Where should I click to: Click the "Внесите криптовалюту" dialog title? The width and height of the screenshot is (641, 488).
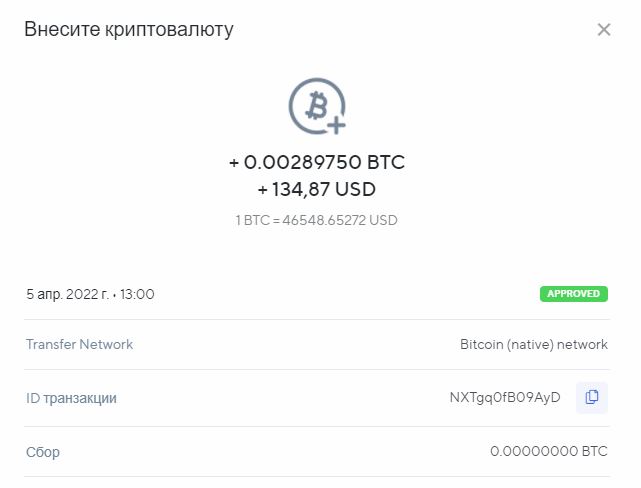[129, 29]
